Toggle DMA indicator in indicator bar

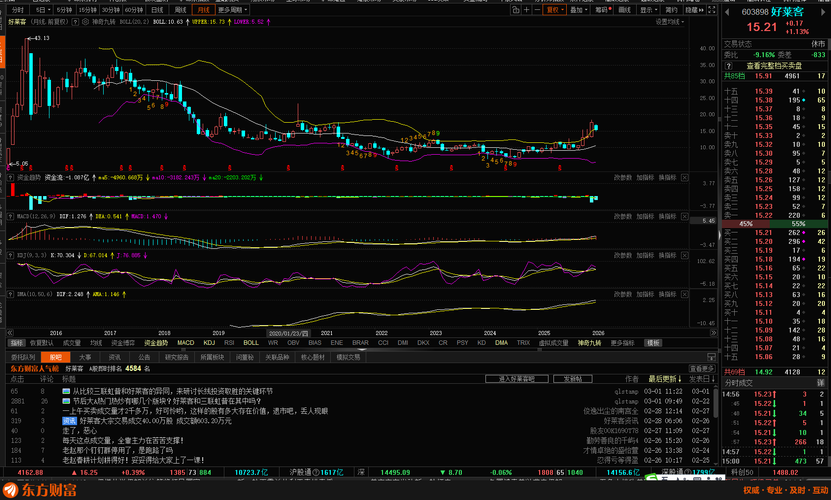[x=501, y=343]
